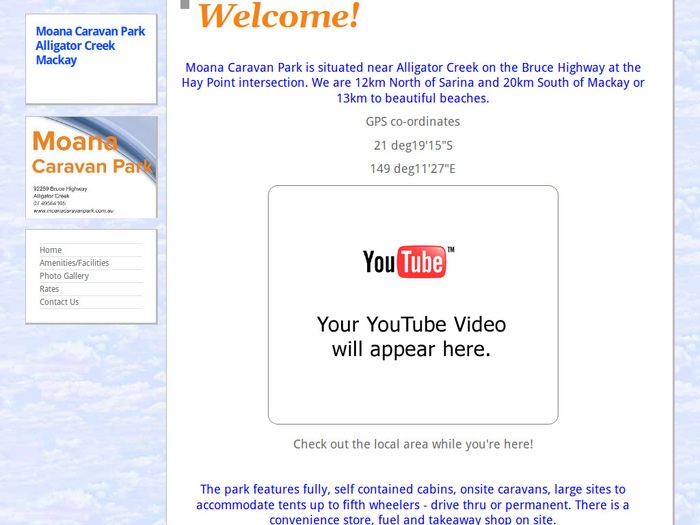
Task: Click the Moana Caravan Park logo image
Action: point(92,167)
